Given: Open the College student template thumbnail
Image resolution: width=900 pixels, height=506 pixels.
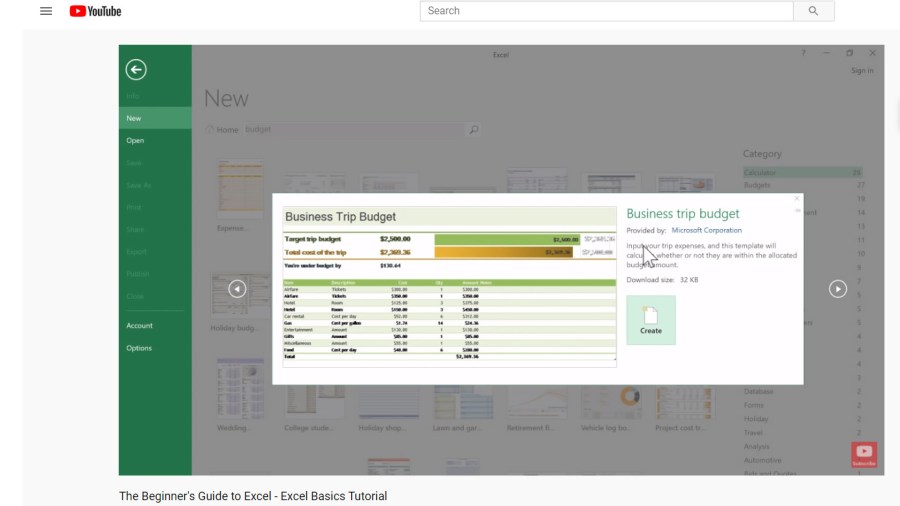Looking at the screenshot, I should (315, 402).
